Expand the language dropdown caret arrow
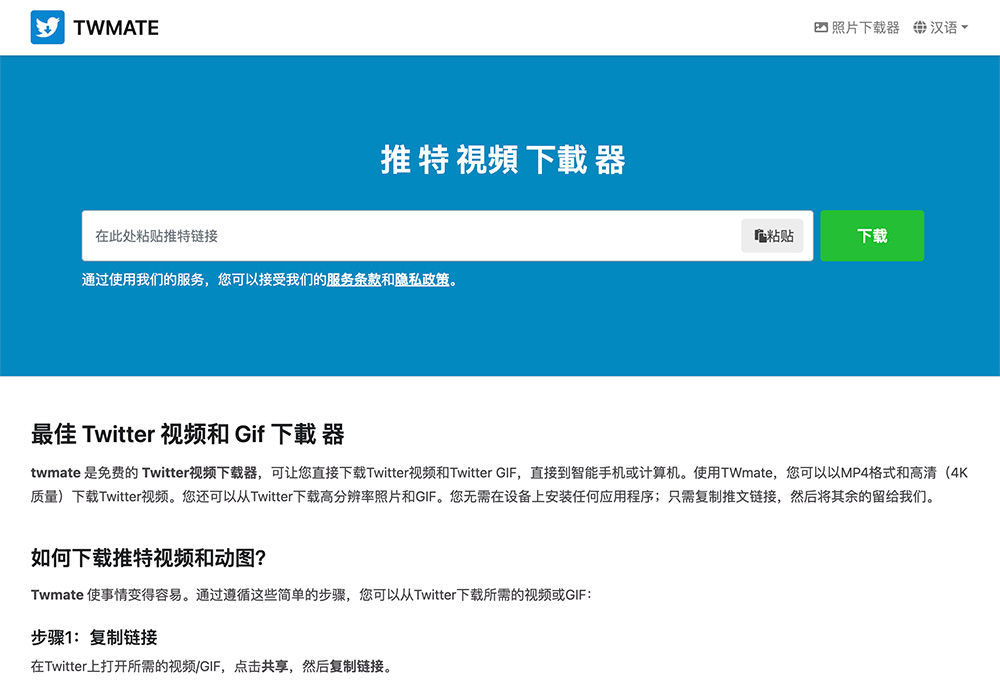Screen dimensions: 1000x680 click(964, 27)
